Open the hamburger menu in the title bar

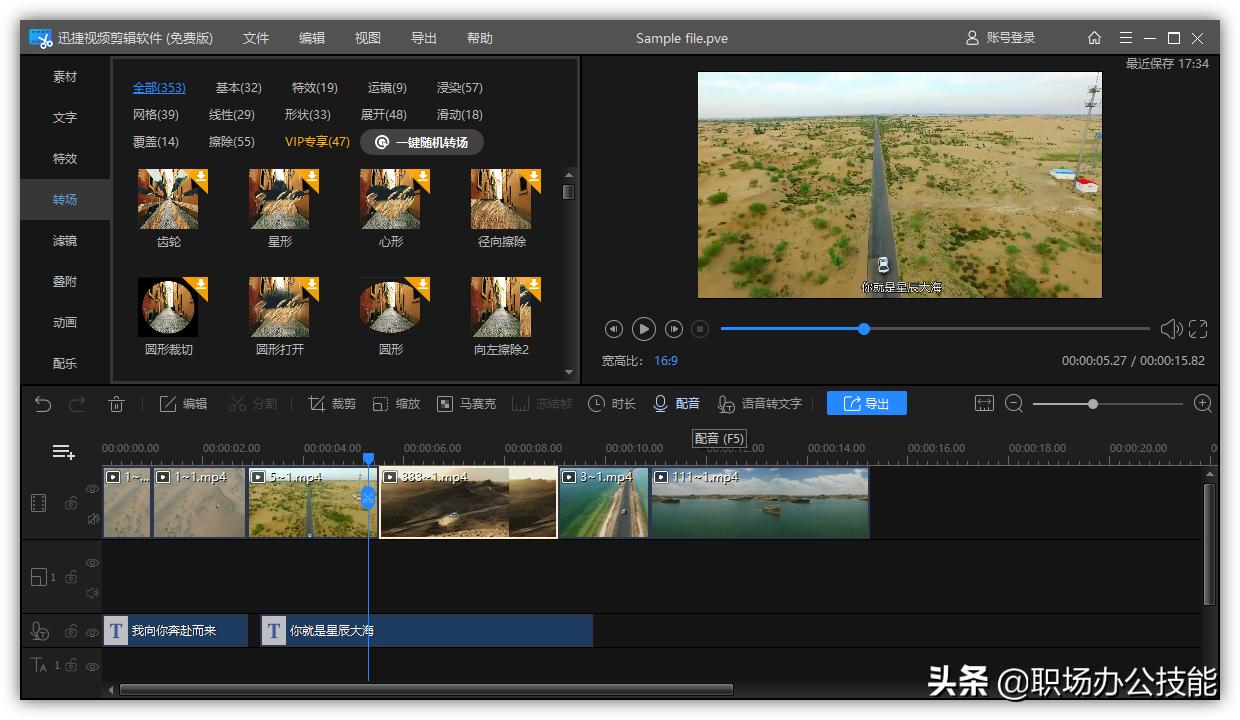click(1126, 38)
